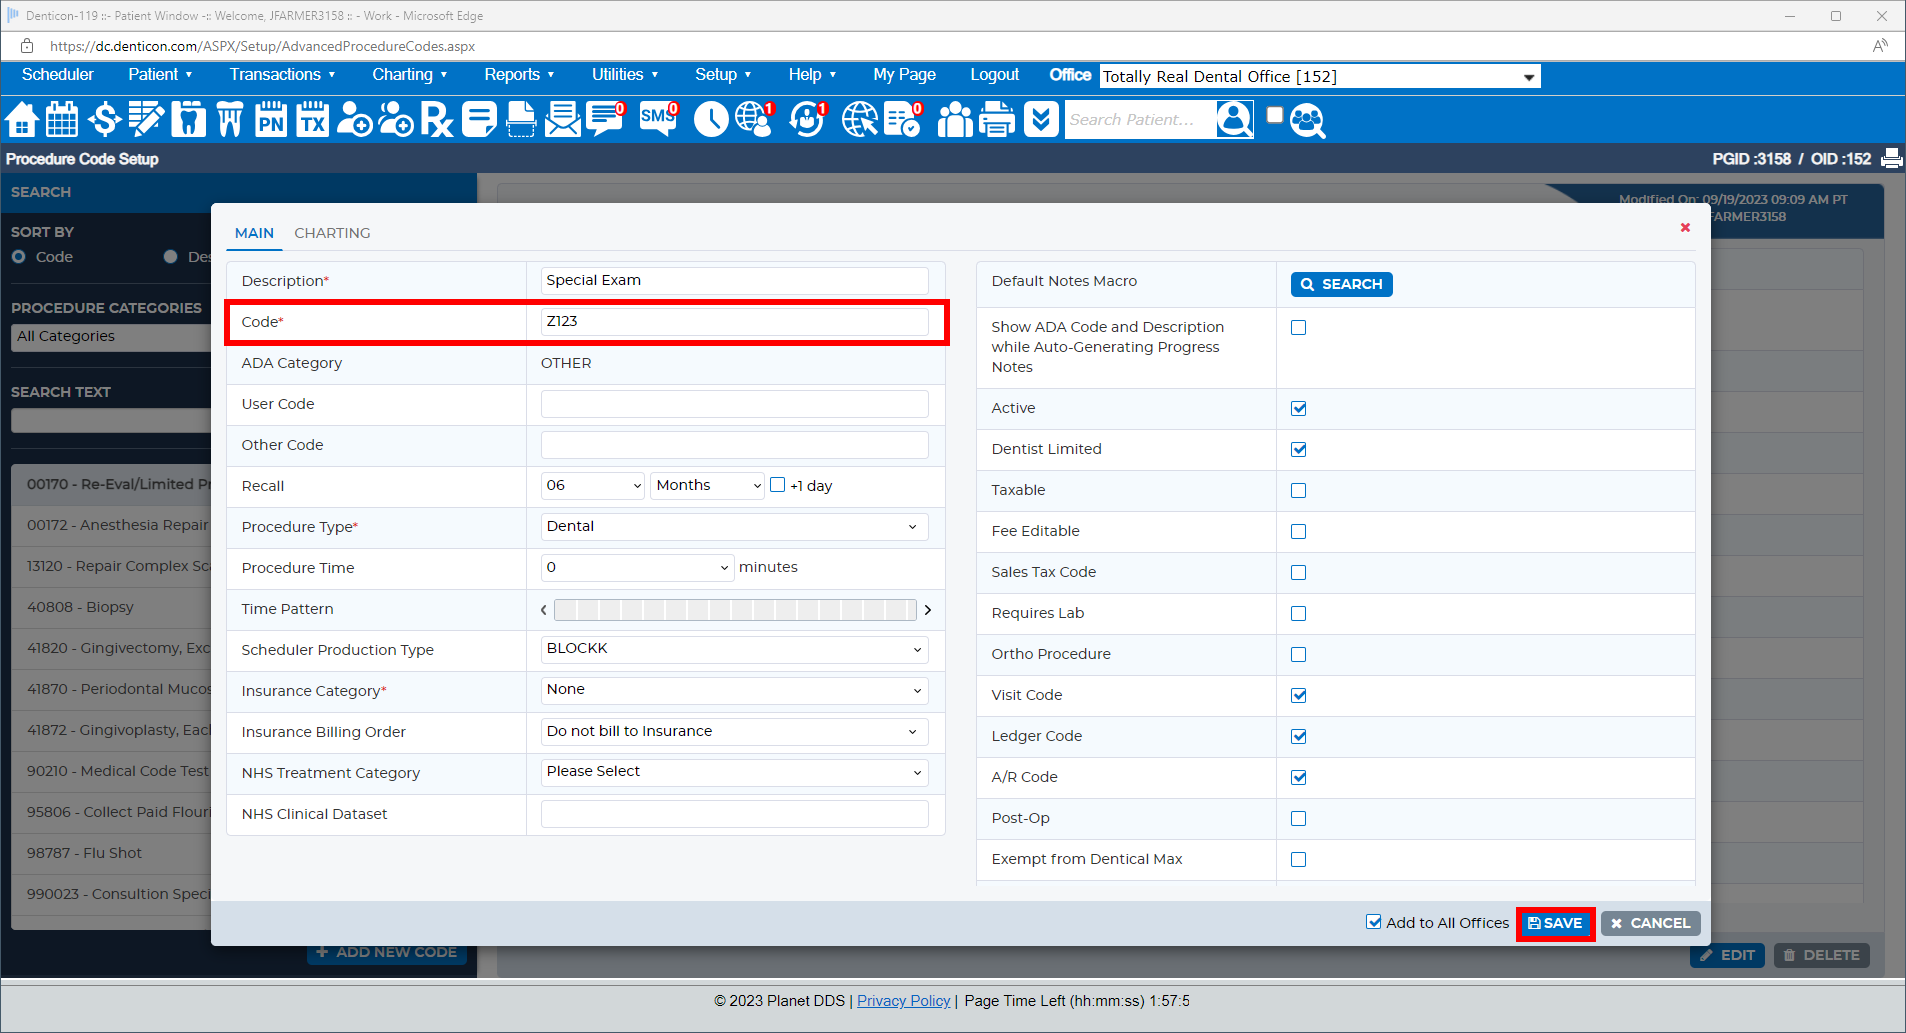This screenshot has height=1033, width=1906.
Task: Click the SAVE button
Action: coord(1555,923)
